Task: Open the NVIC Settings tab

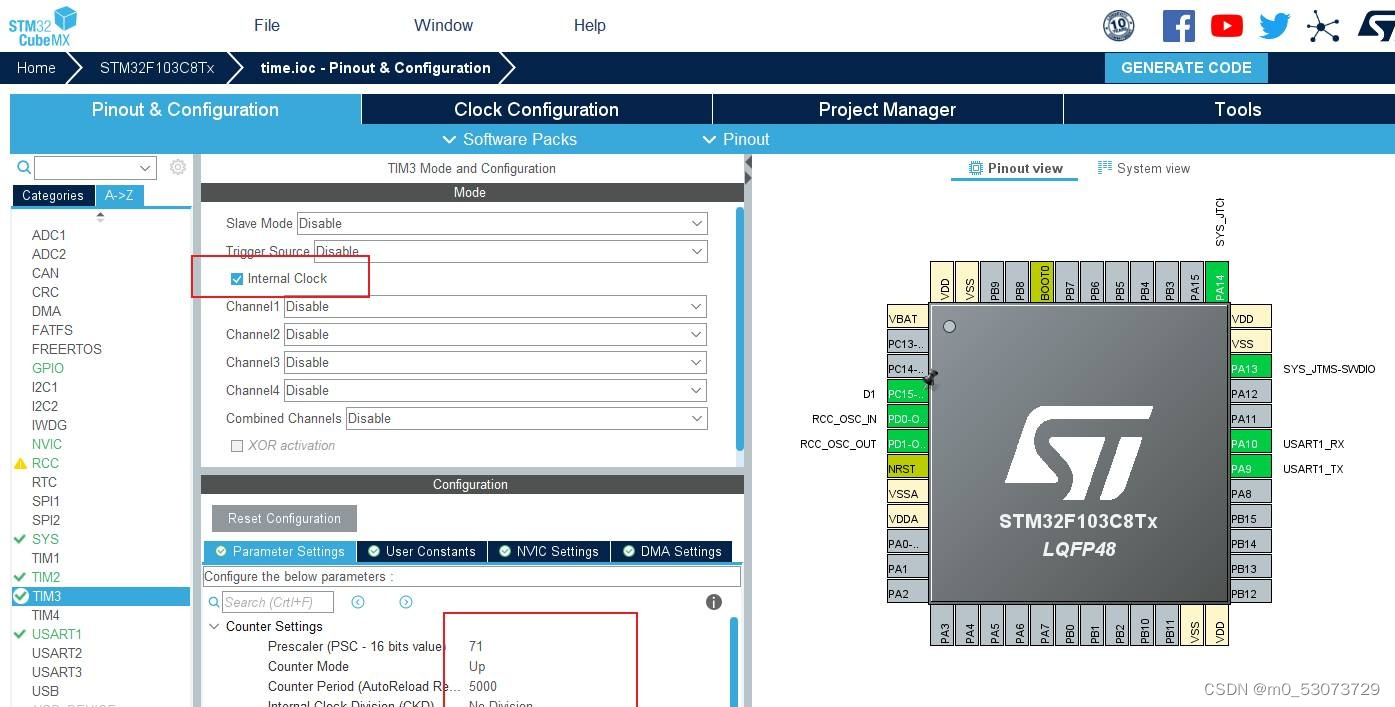Action: 547,551
